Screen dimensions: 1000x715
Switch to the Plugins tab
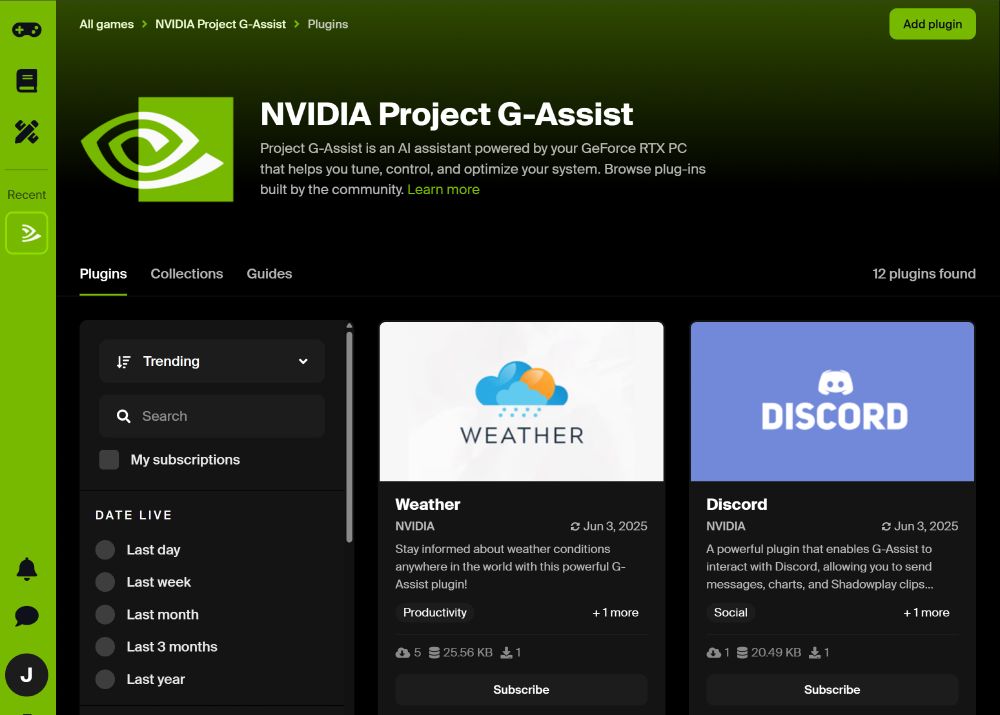click(103, 274)
